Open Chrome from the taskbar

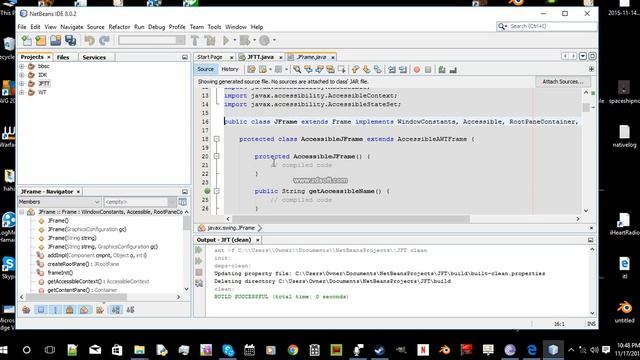[x=293, y=350]
